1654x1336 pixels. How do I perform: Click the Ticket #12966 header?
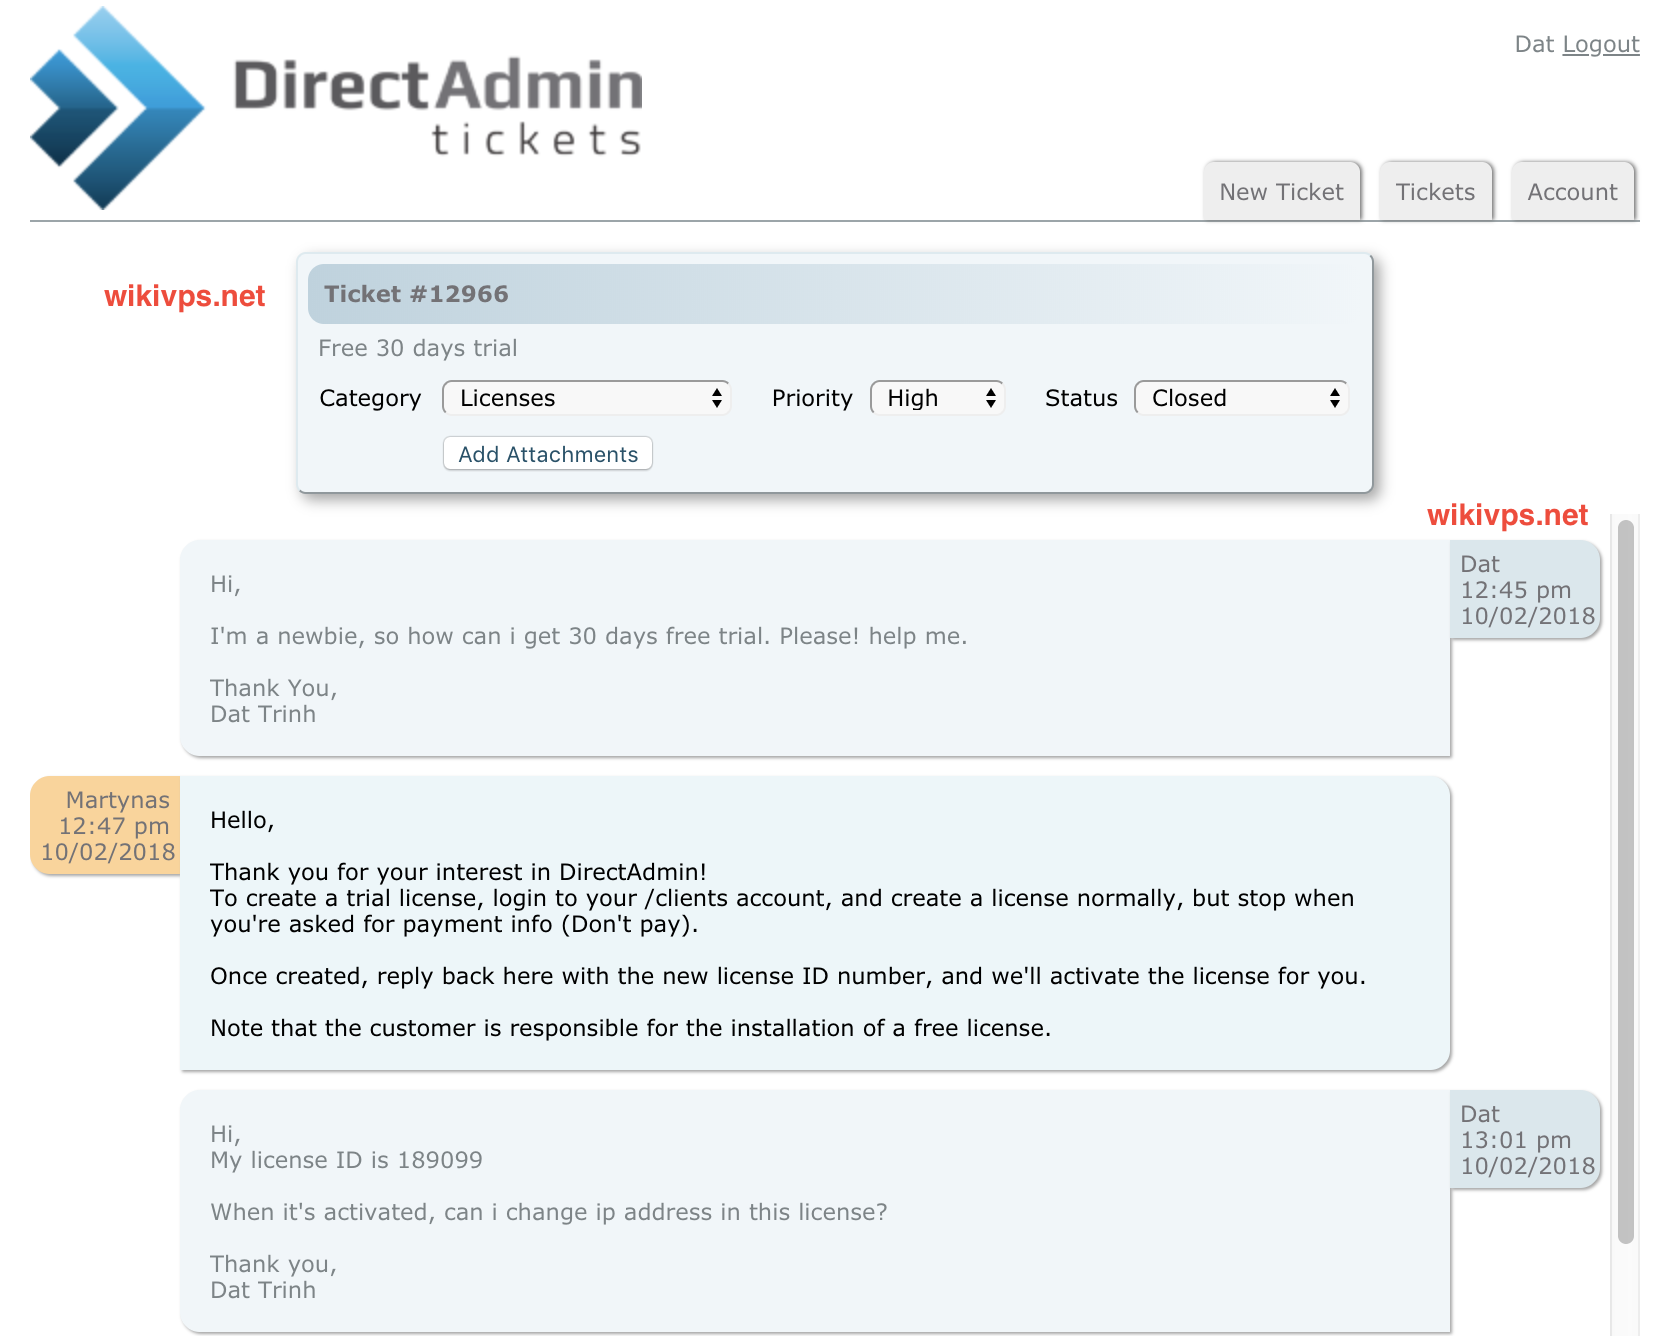pos(834,294)
